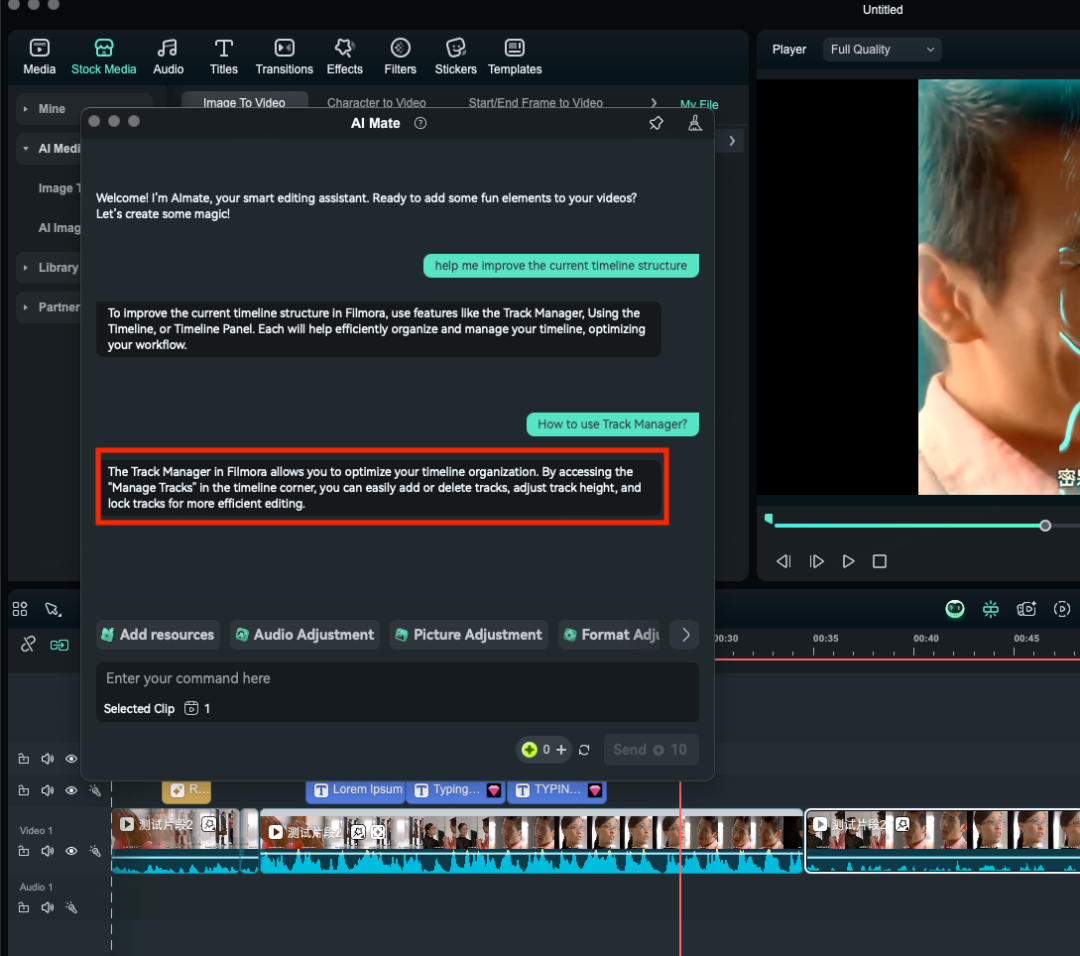Click the Video 1 track magic-wand icon
Screen dimensions: 1080x956
click(95, 851)
